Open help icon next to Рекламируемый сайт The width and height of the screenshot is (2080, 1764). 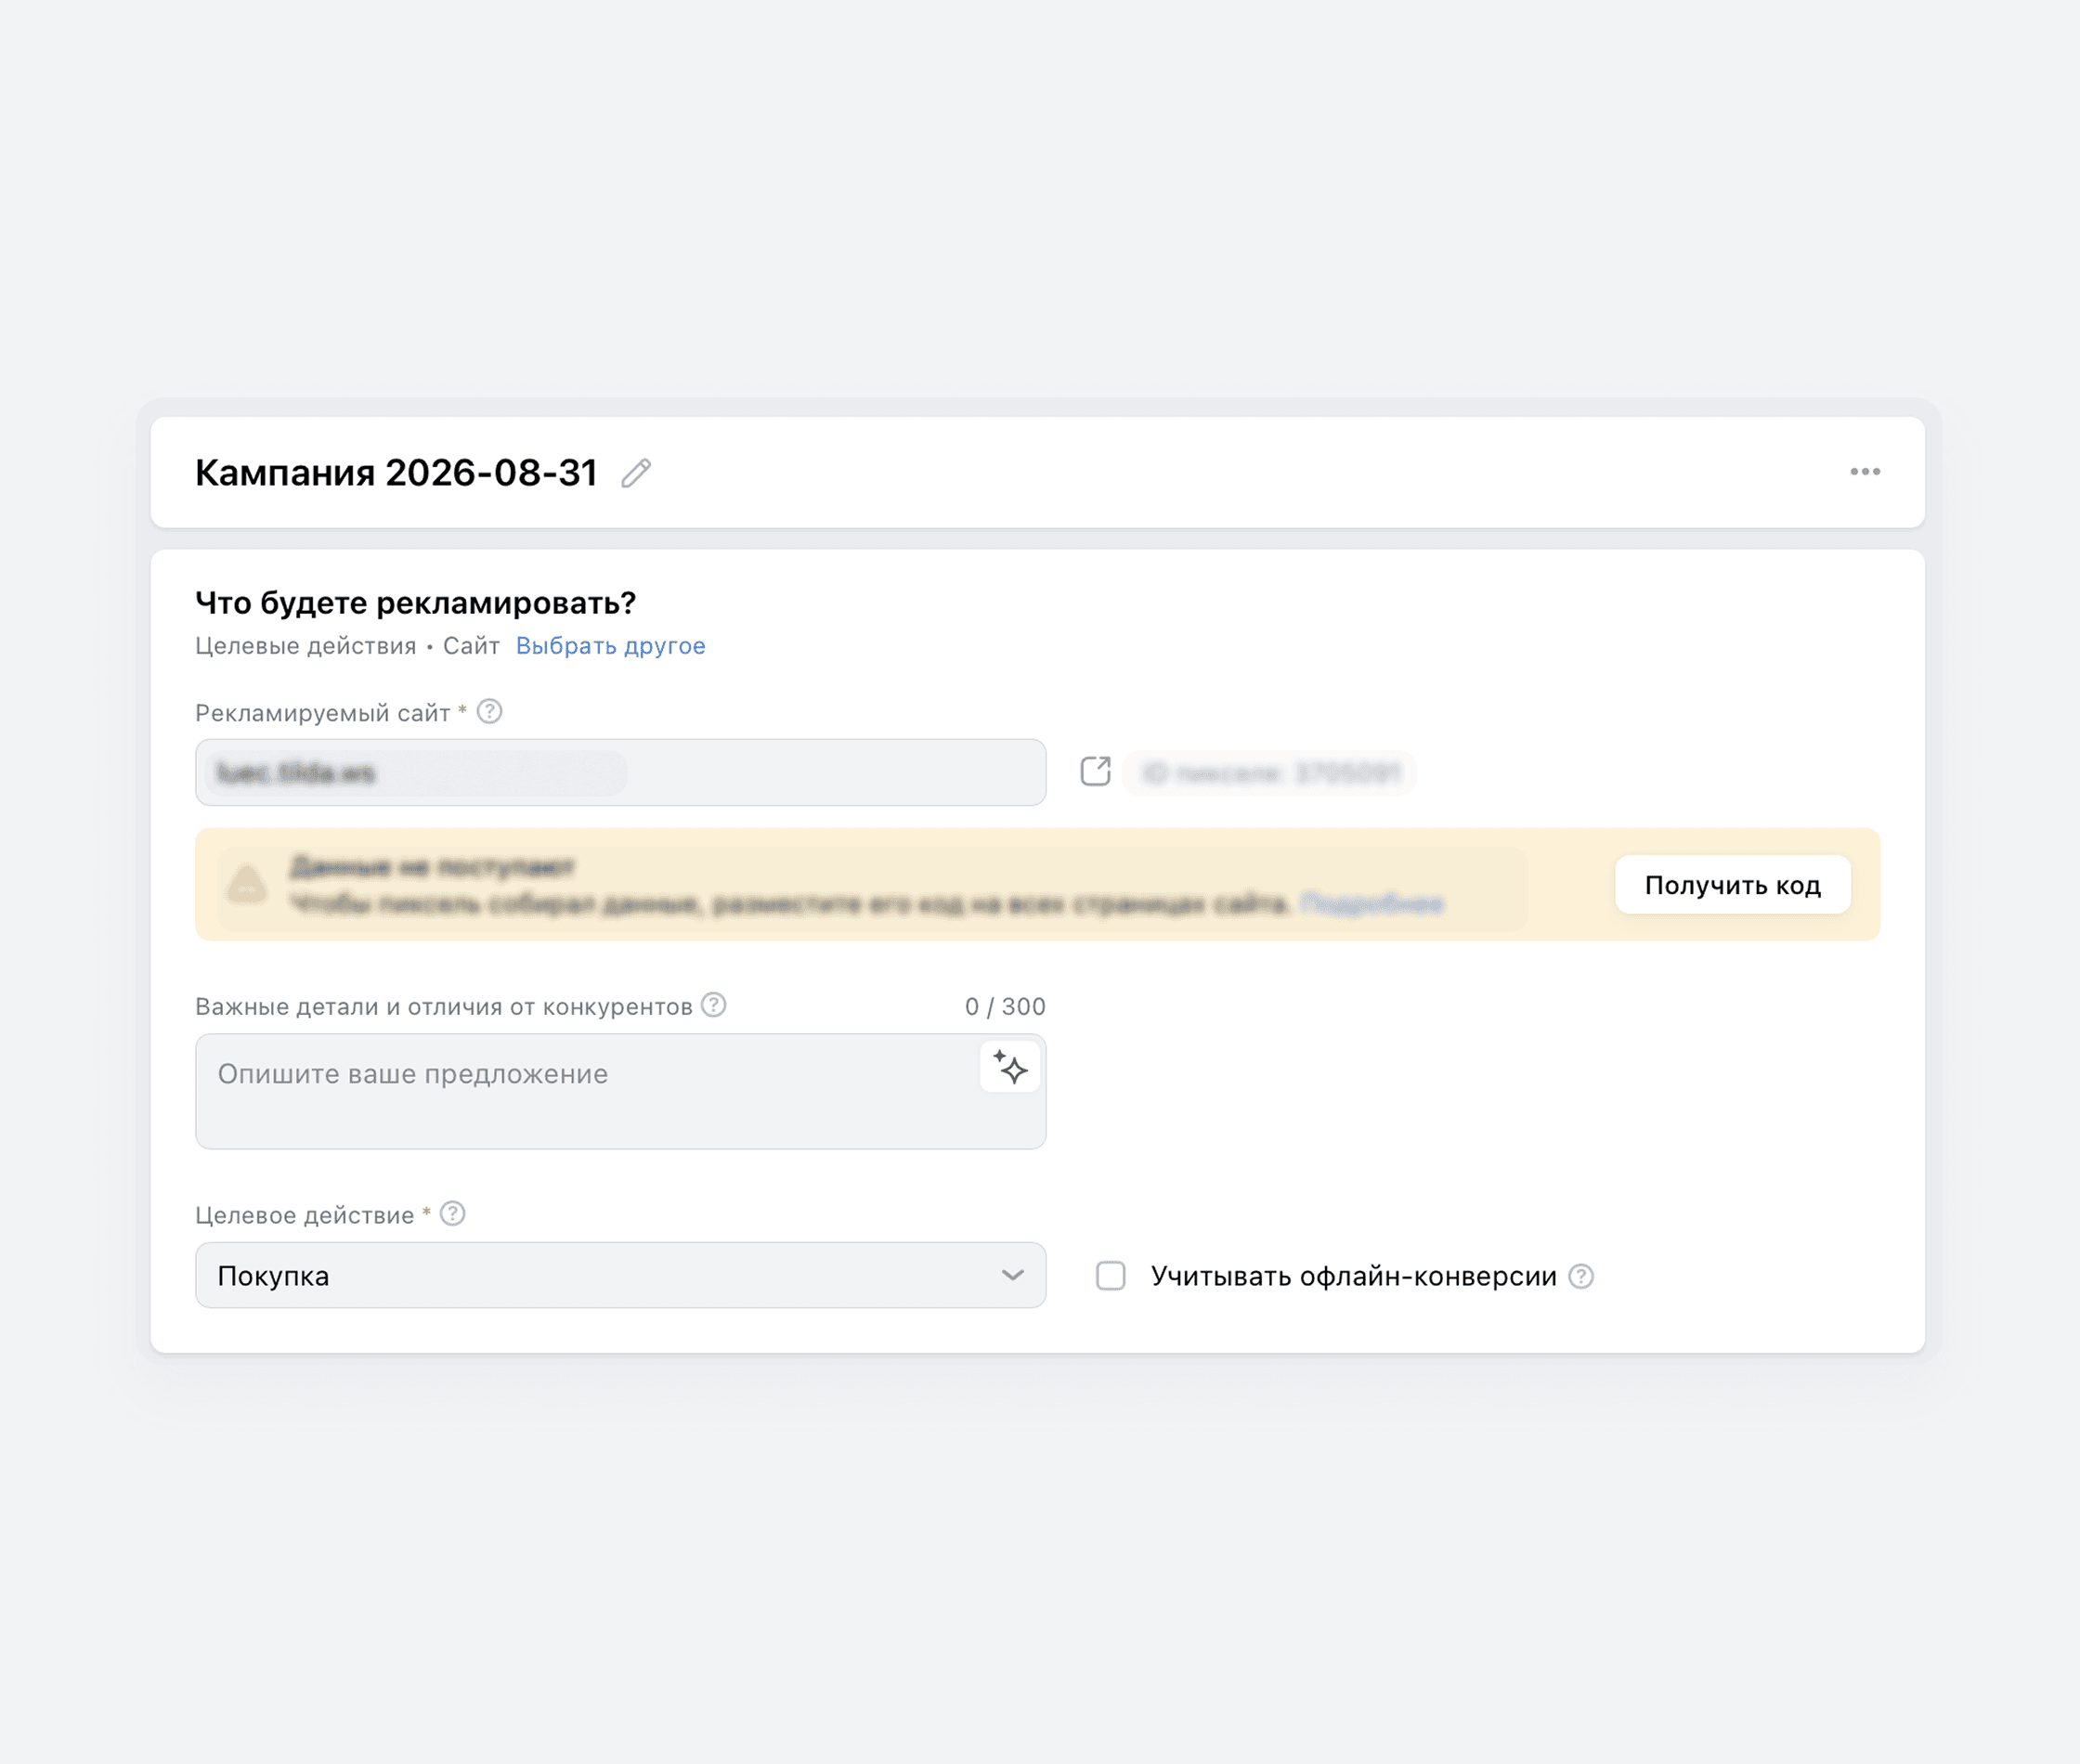pos(489,712)
